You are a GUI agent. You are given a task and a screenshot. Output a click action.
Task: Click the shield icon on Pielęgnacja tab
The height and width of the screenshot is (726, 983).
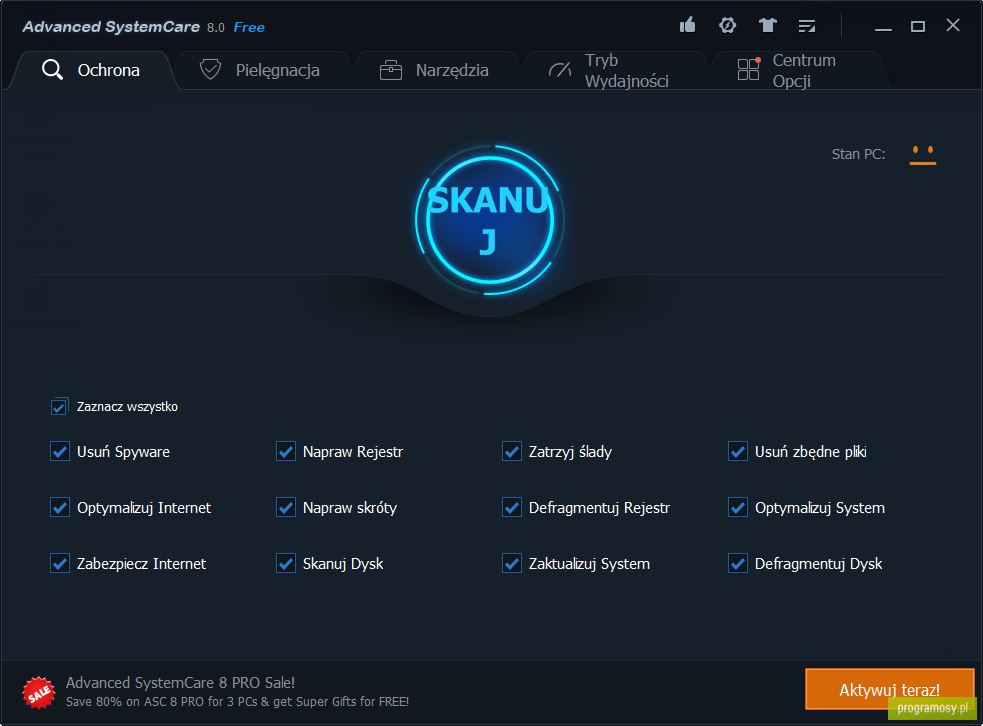pyautogui.click(x=210, y=70)
